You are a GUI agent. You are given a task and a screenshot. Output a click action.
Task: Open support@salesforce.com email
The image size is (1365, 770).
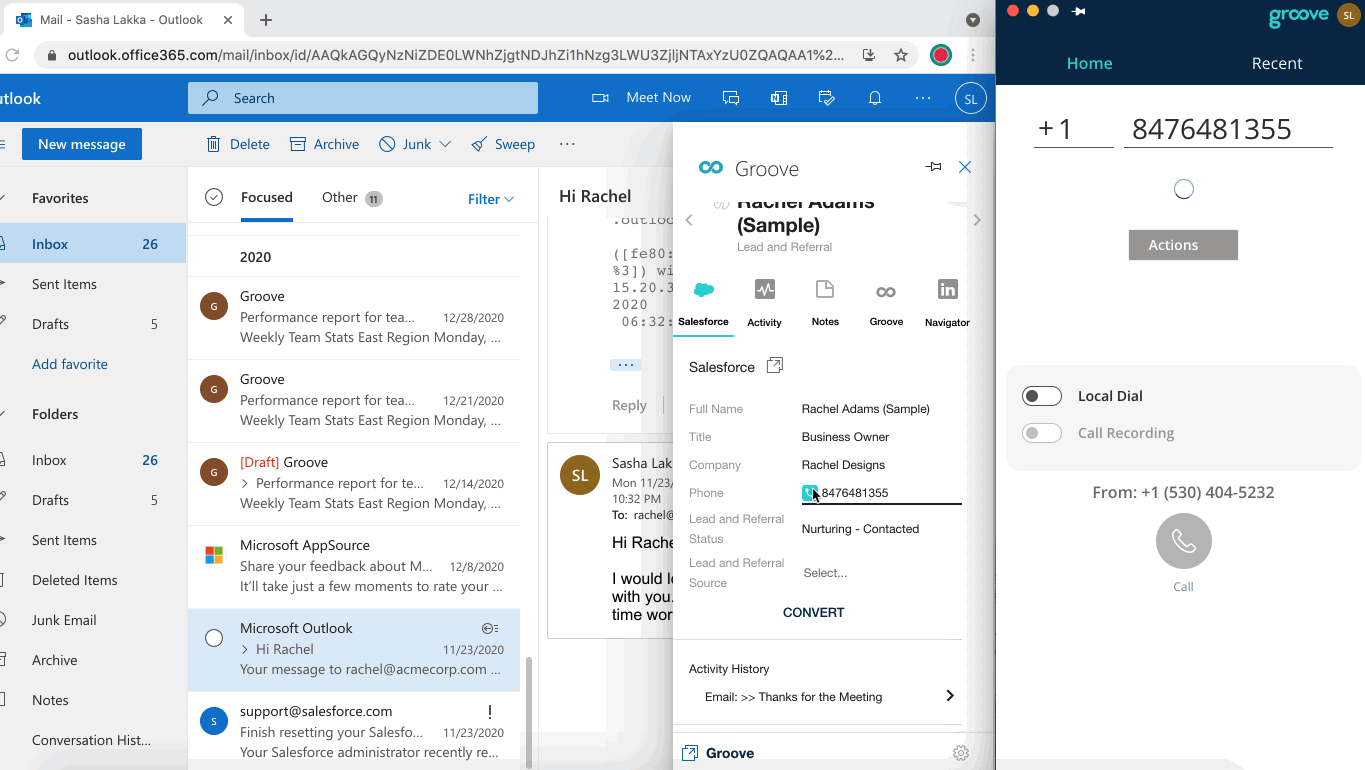(x=354, y=733)
